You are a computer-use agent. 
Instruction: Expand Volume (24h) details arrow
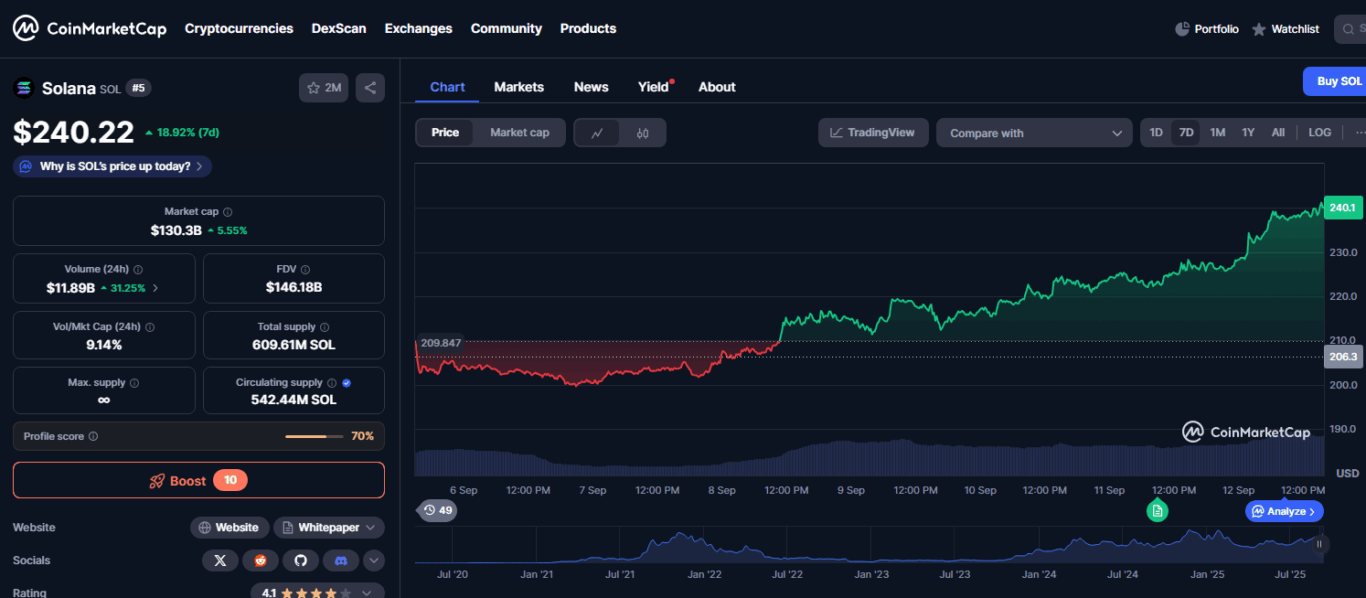[155, 288]
